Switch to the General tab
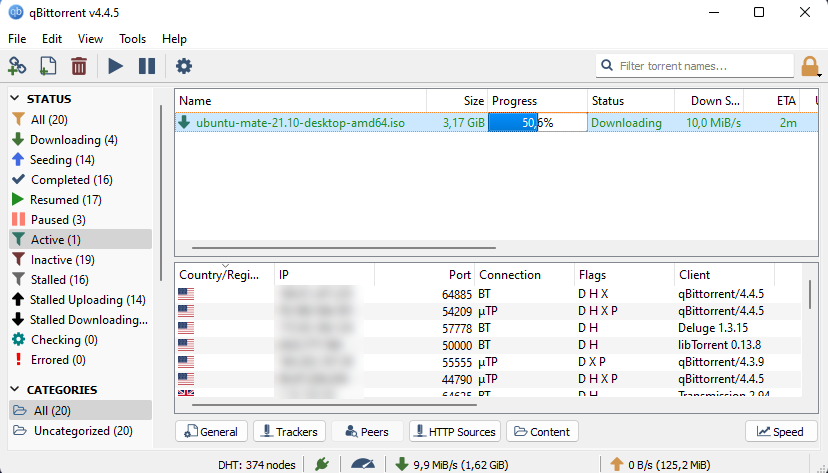Image resolution: width=828 pixels, height=473 pixels. [211, 431]
